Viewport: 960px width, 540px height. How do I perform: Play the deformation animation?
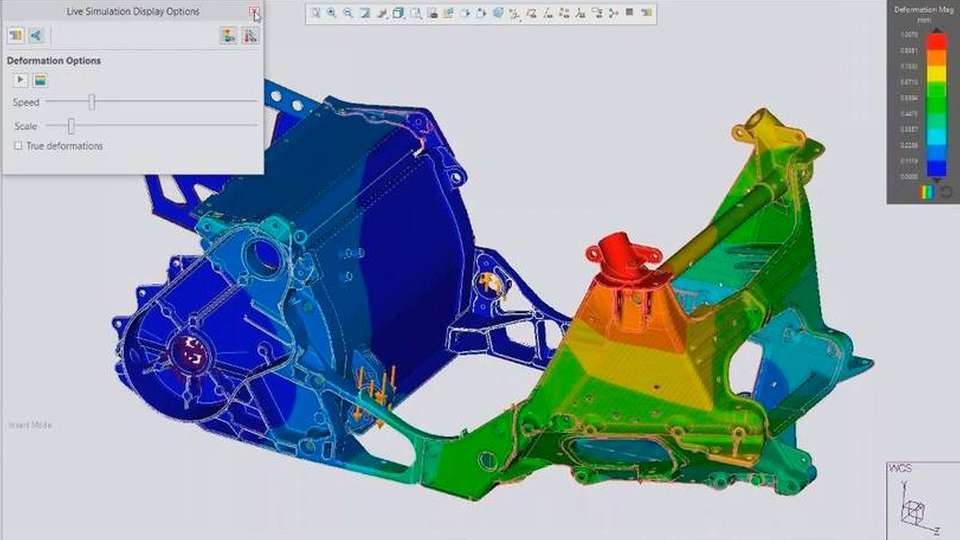coord(20,80)
